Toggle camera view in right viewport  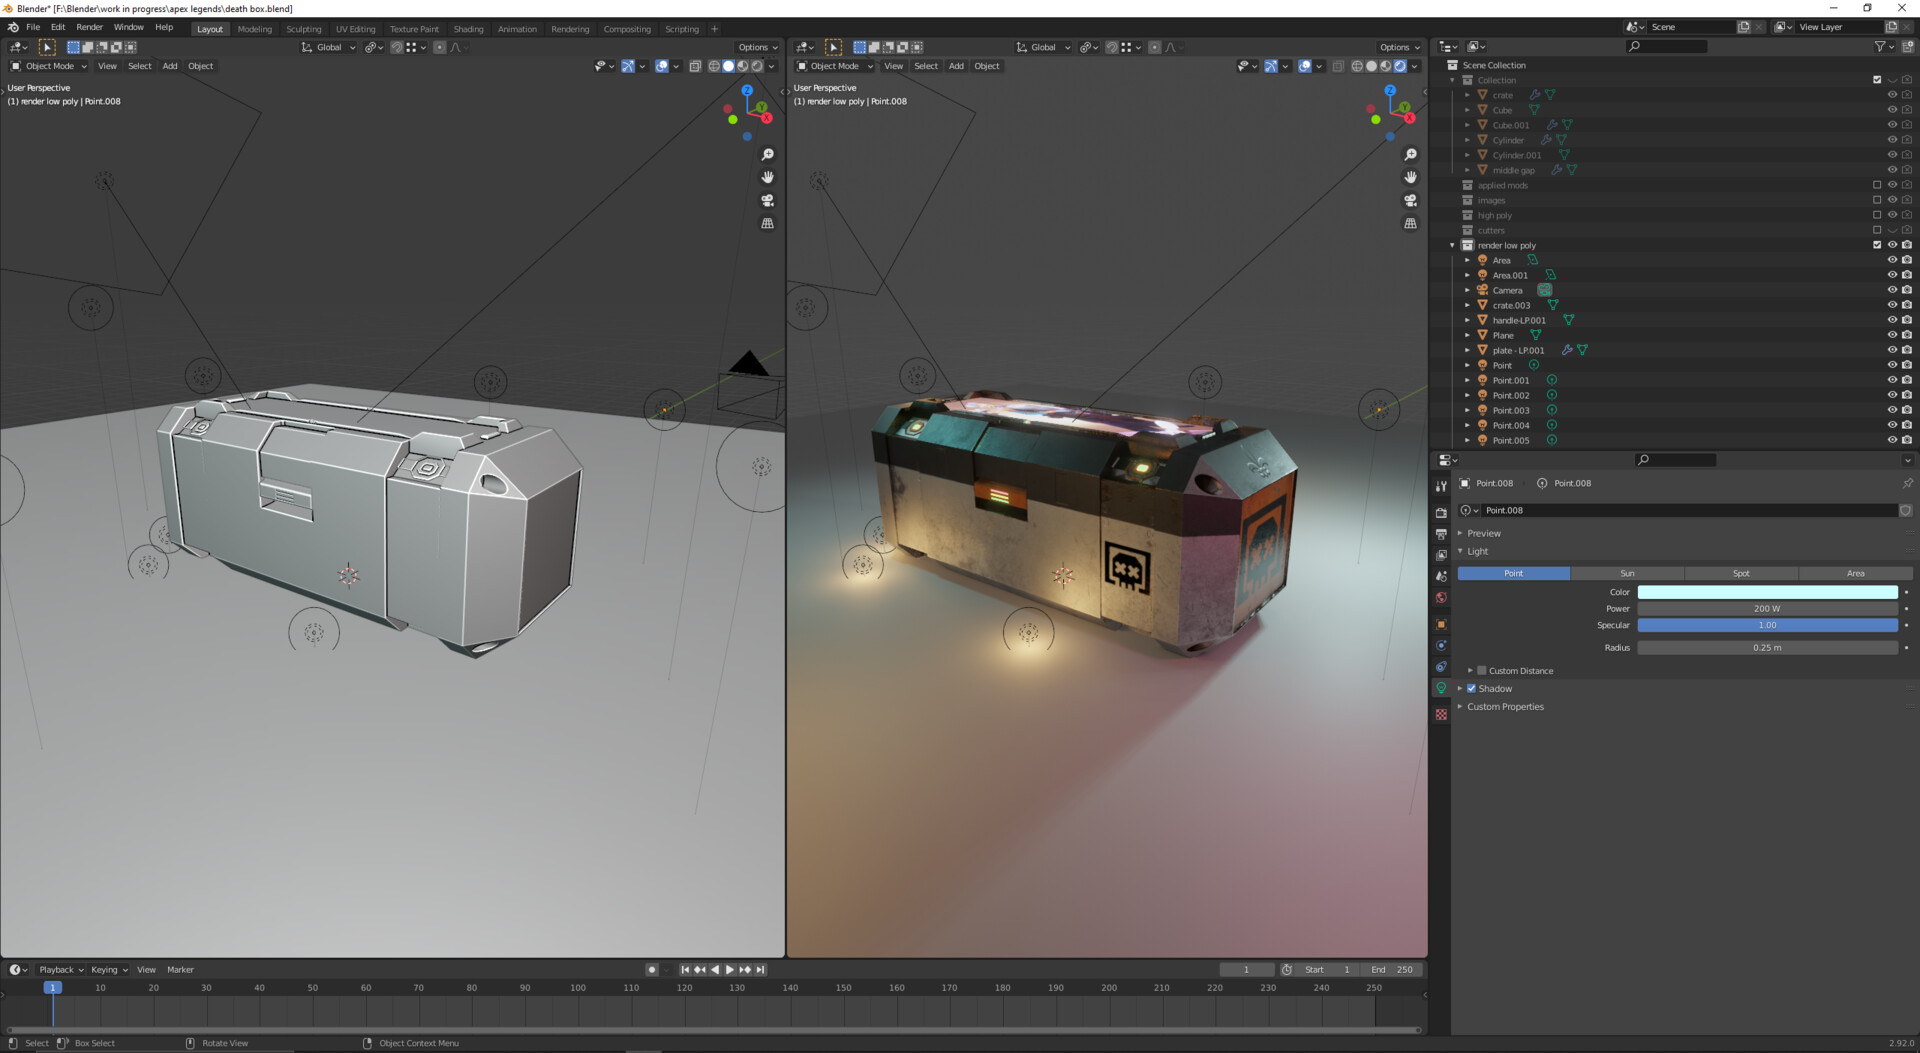coord(1410,200)
